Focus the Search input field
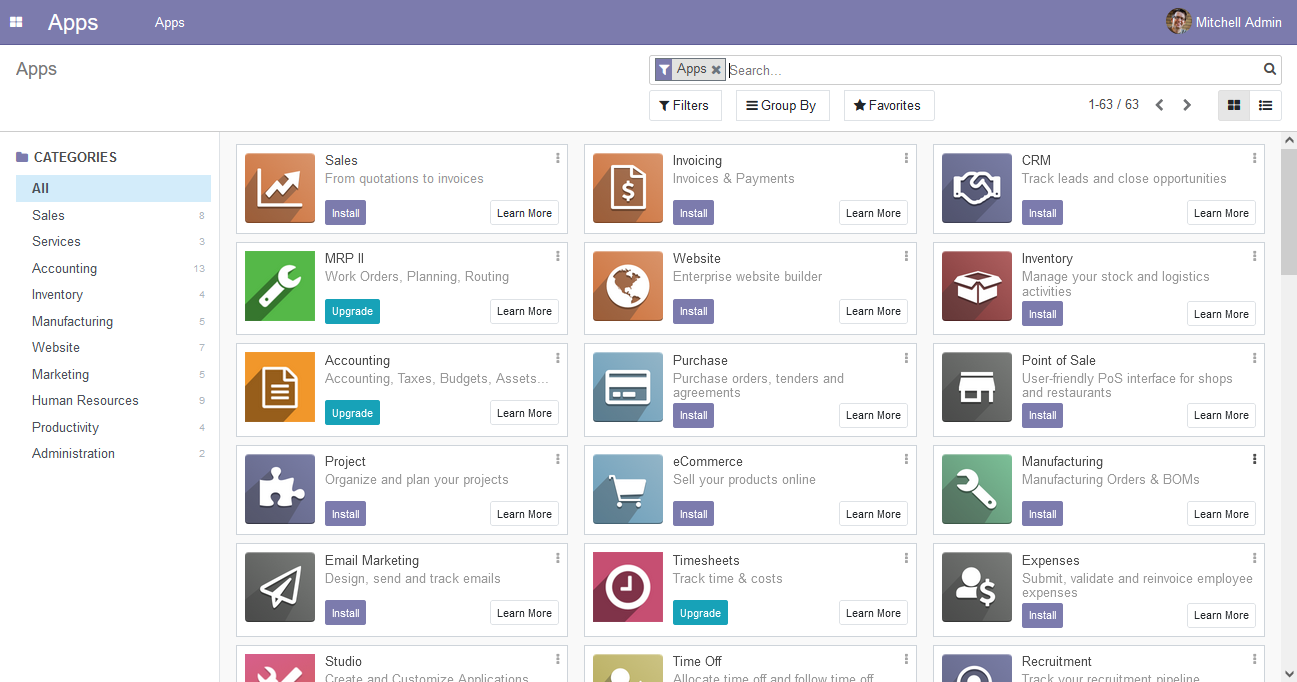Image resolution: width=1297 pixels, height=682 pixels. pyautogui.click(x=993, y=70)
